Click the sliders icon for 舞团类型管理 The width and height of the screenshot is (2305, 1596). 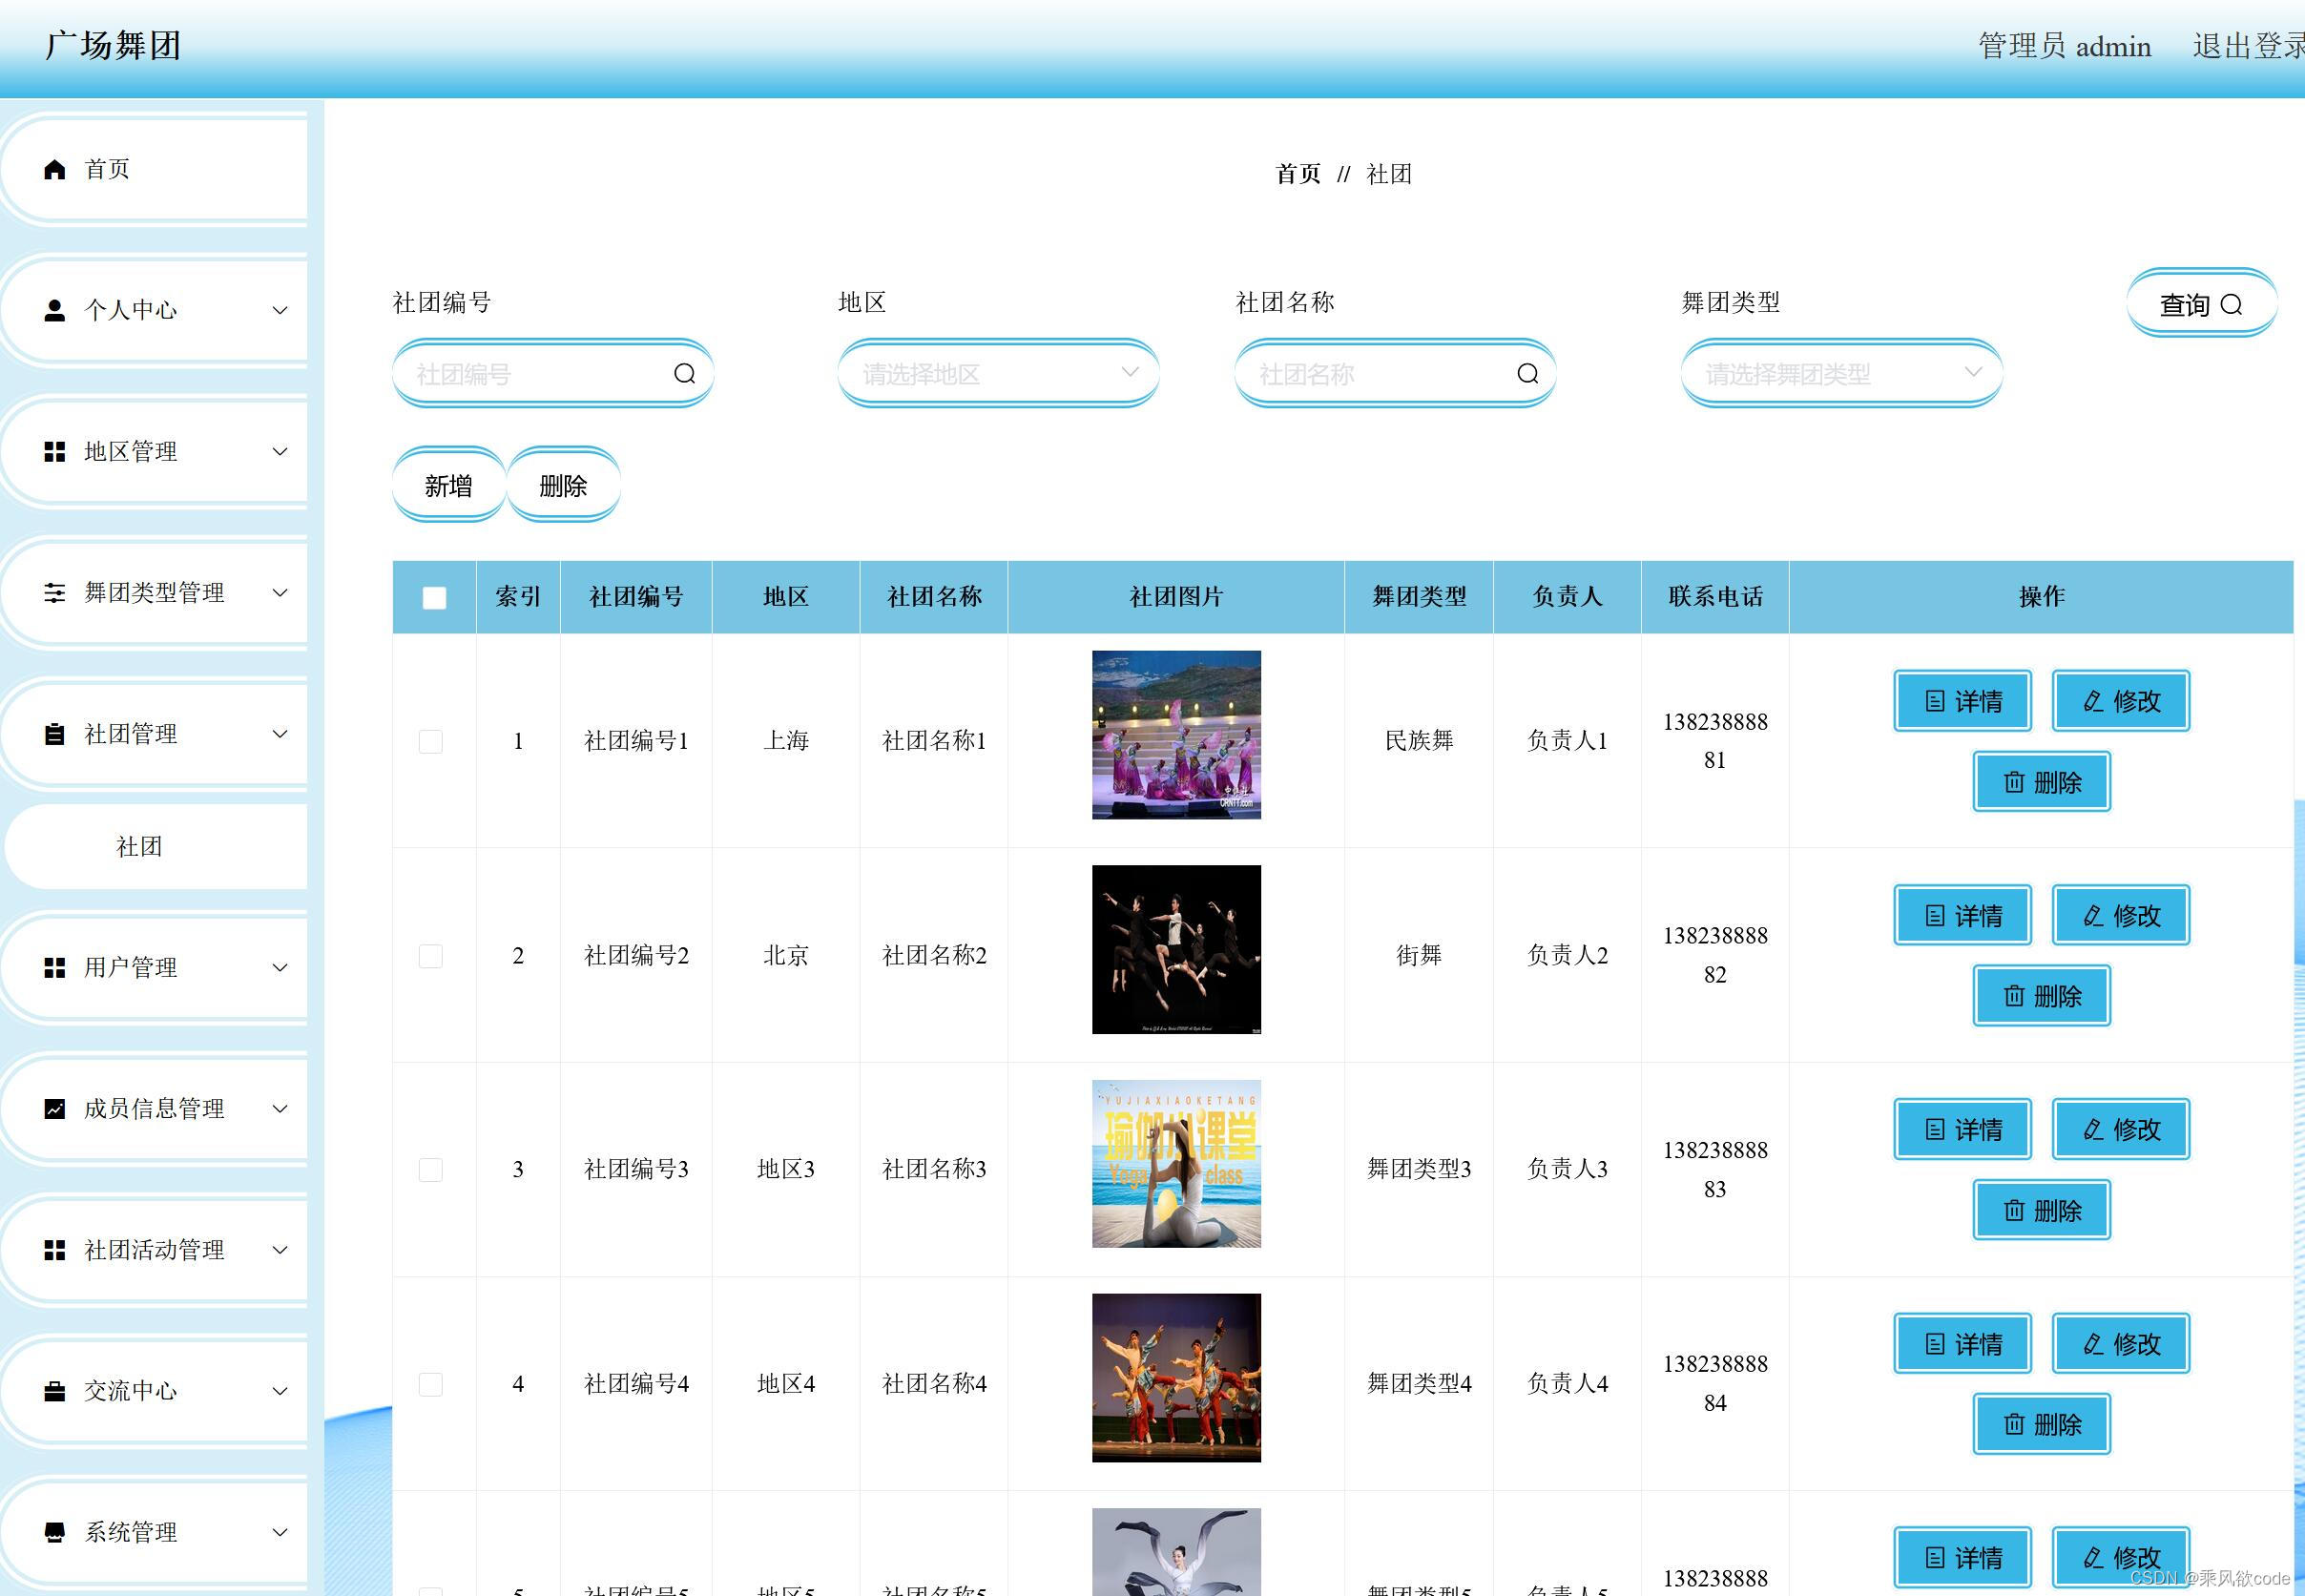click(55, 593)
